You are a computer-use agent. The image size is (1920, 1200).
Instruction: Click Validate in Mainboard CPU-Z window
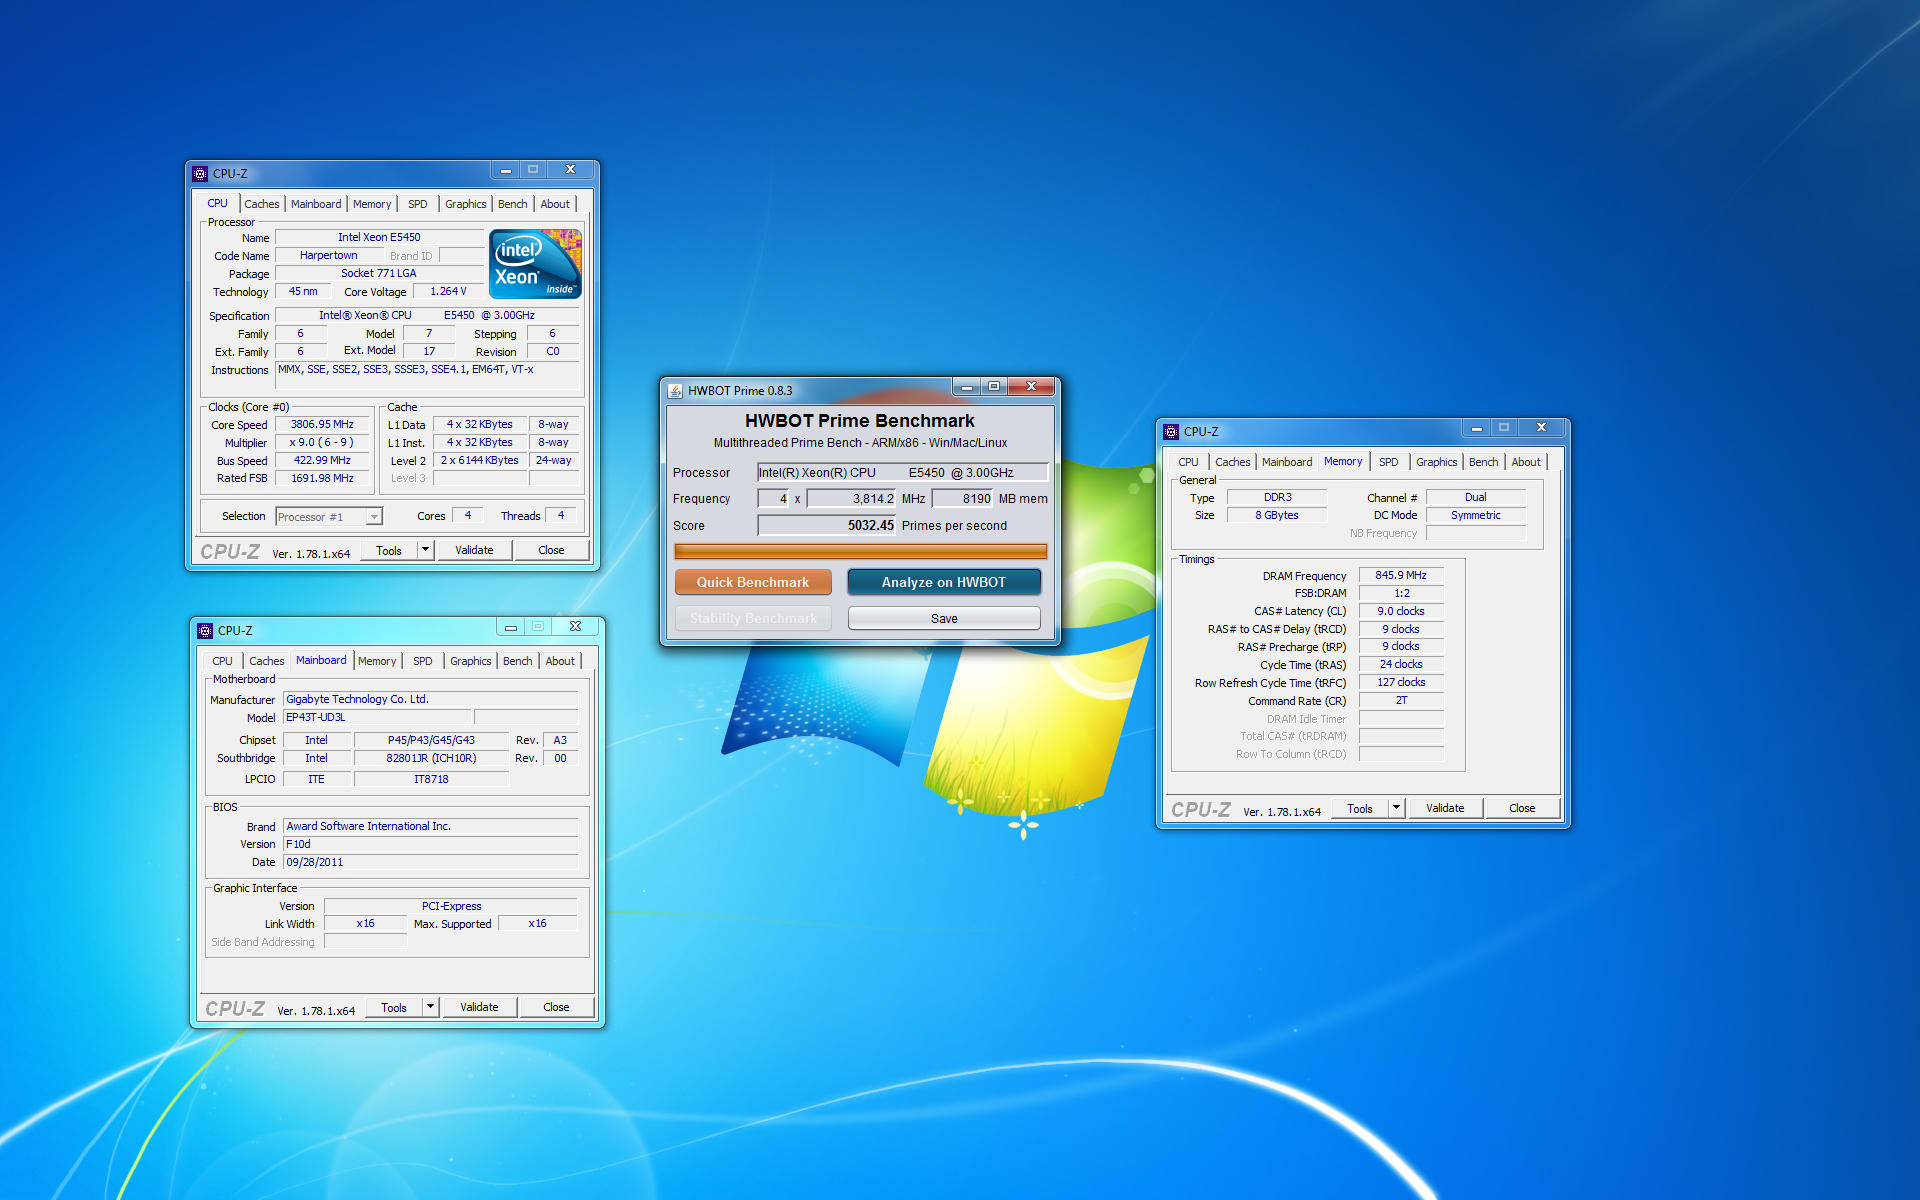click(x=479, y=1007)
